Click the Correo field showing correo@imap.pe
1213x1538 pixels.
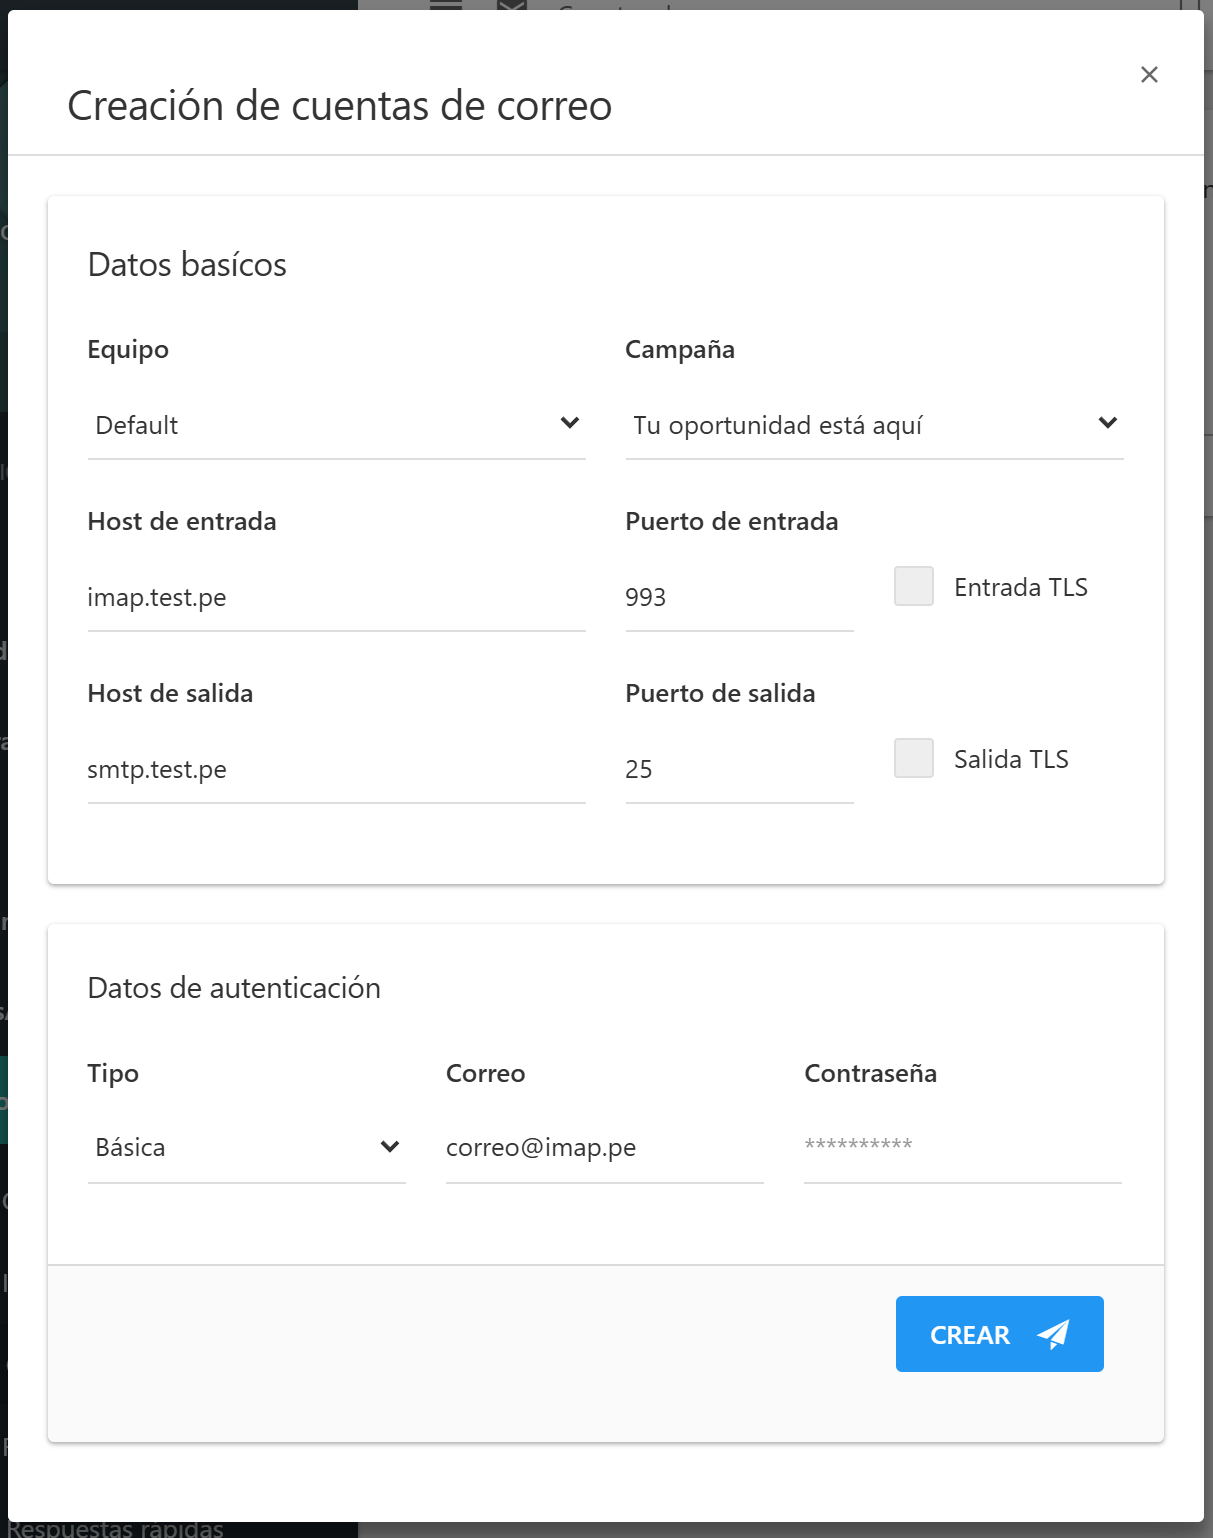[x=604, y=1147]
